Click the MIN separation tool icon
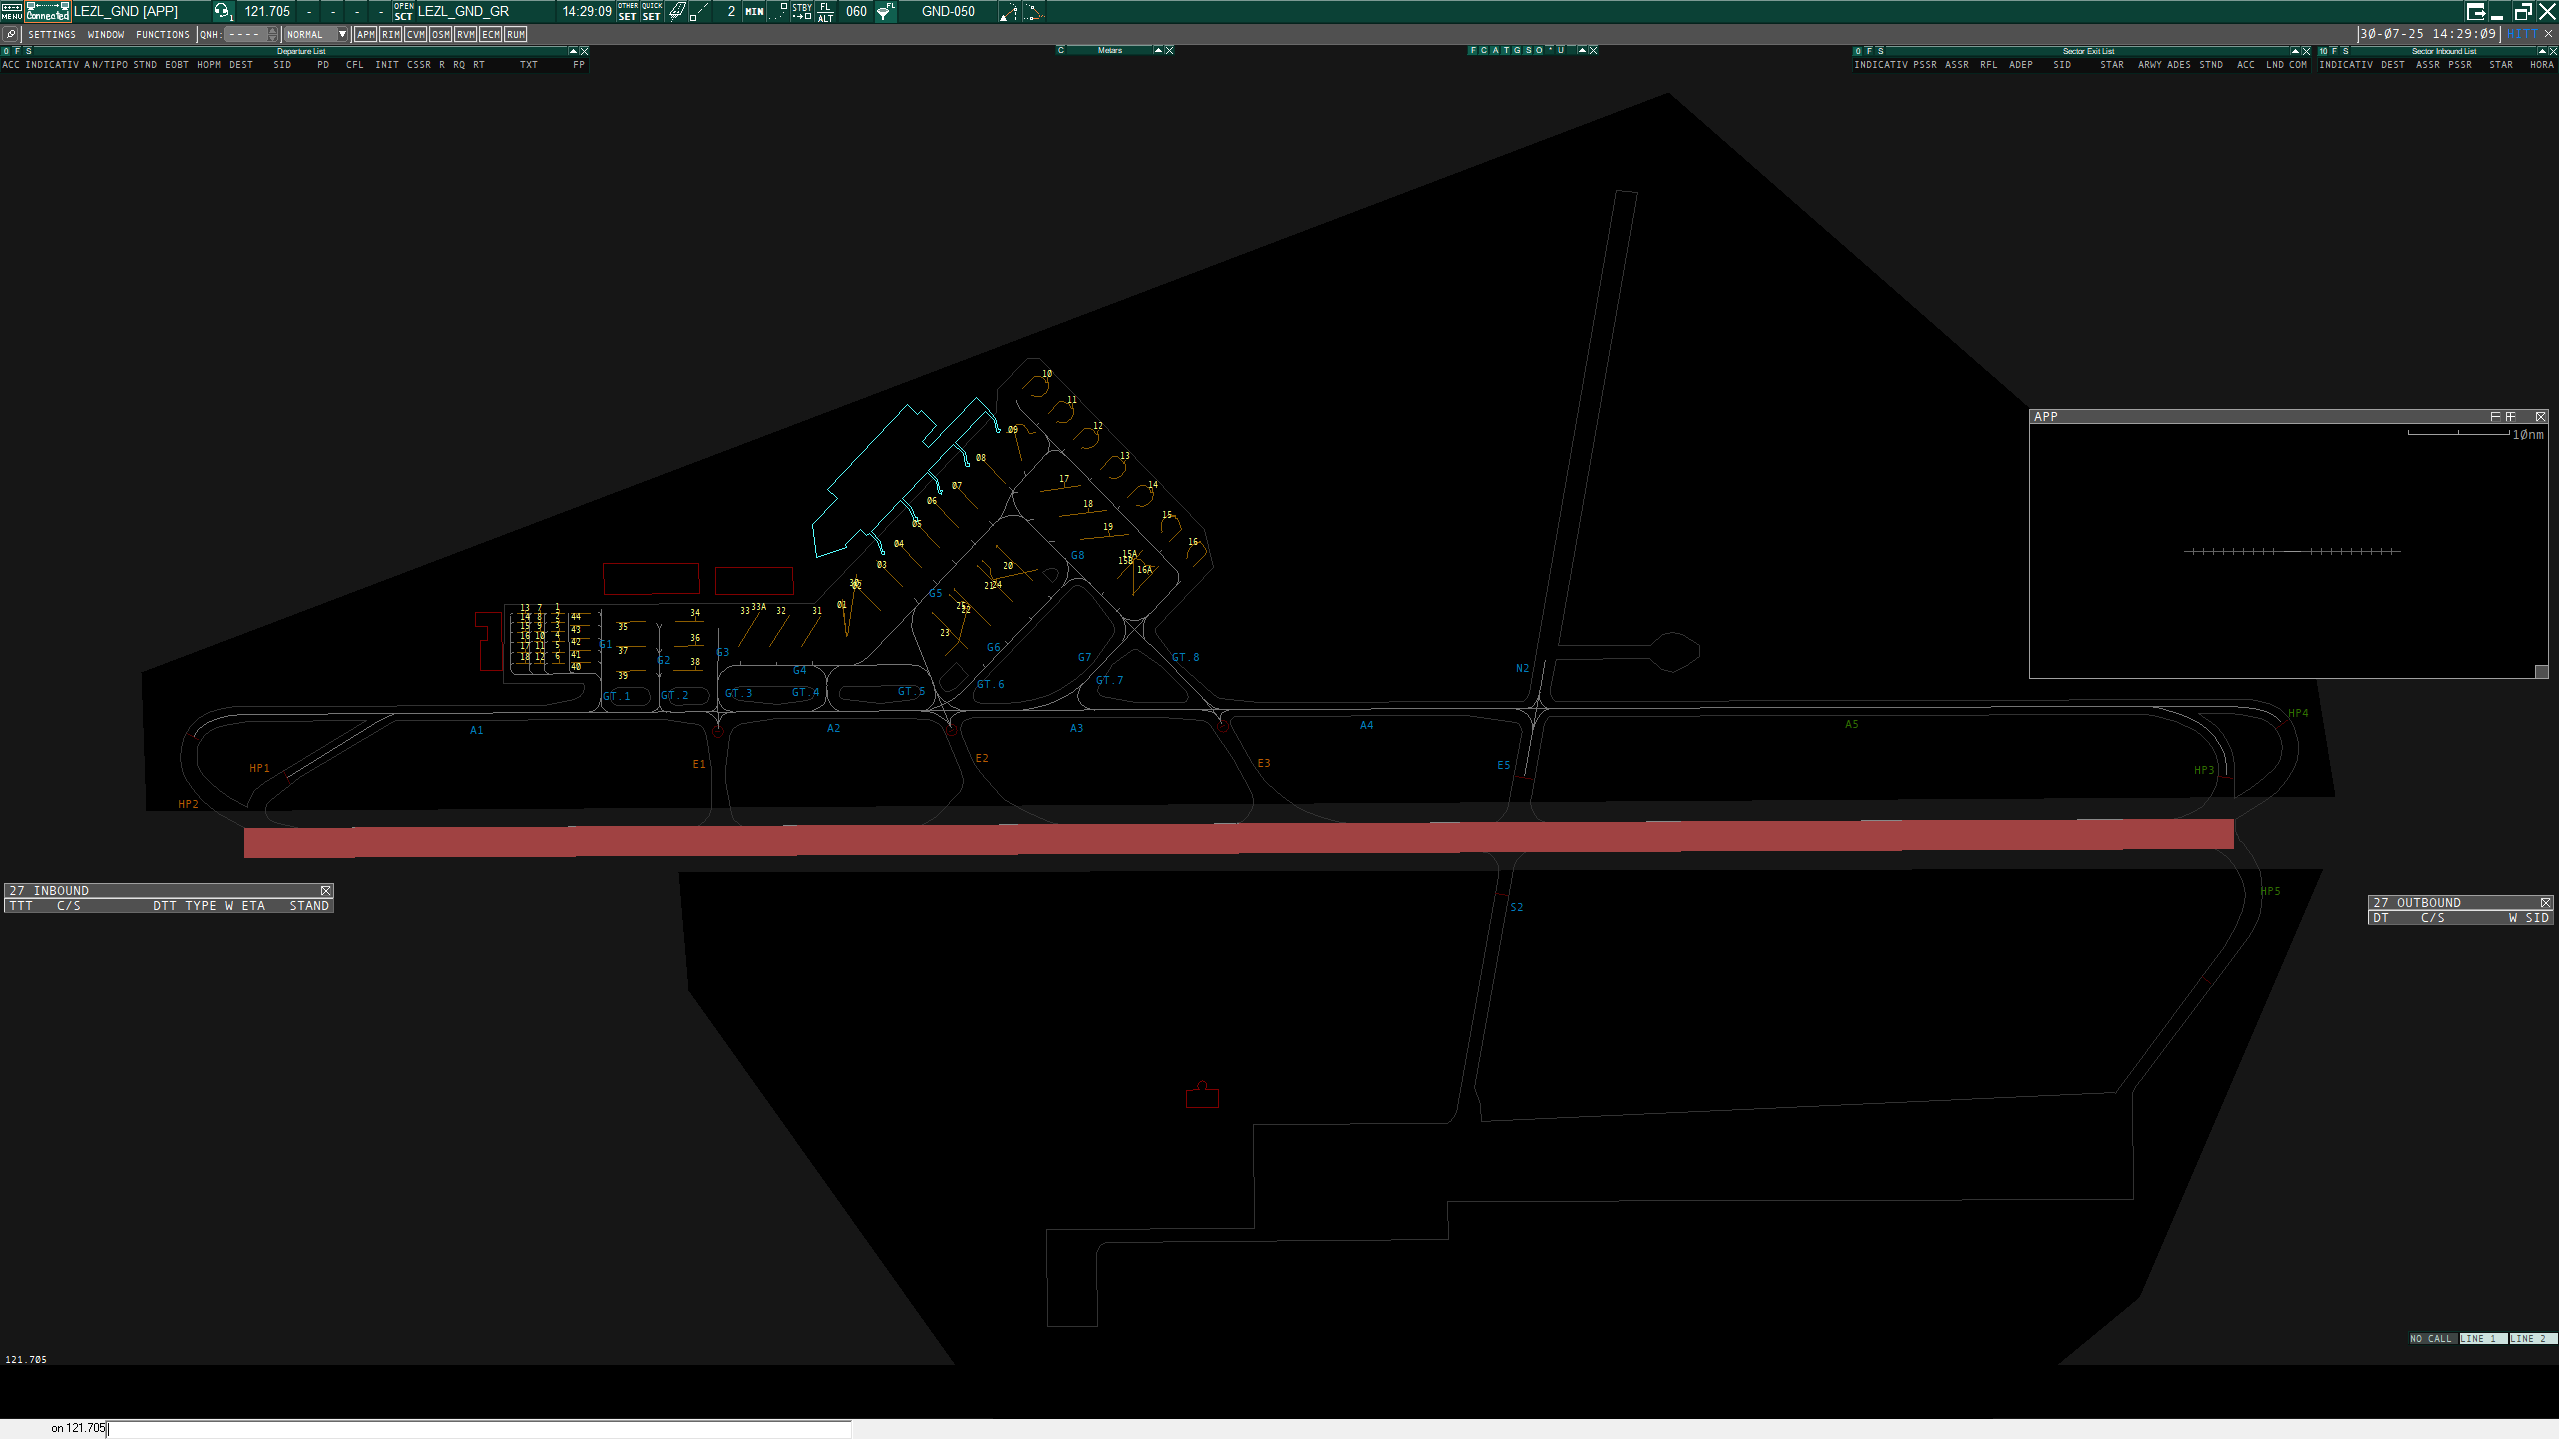Viewport: 2559px width, 1439px height. click(x=754, y=11)
